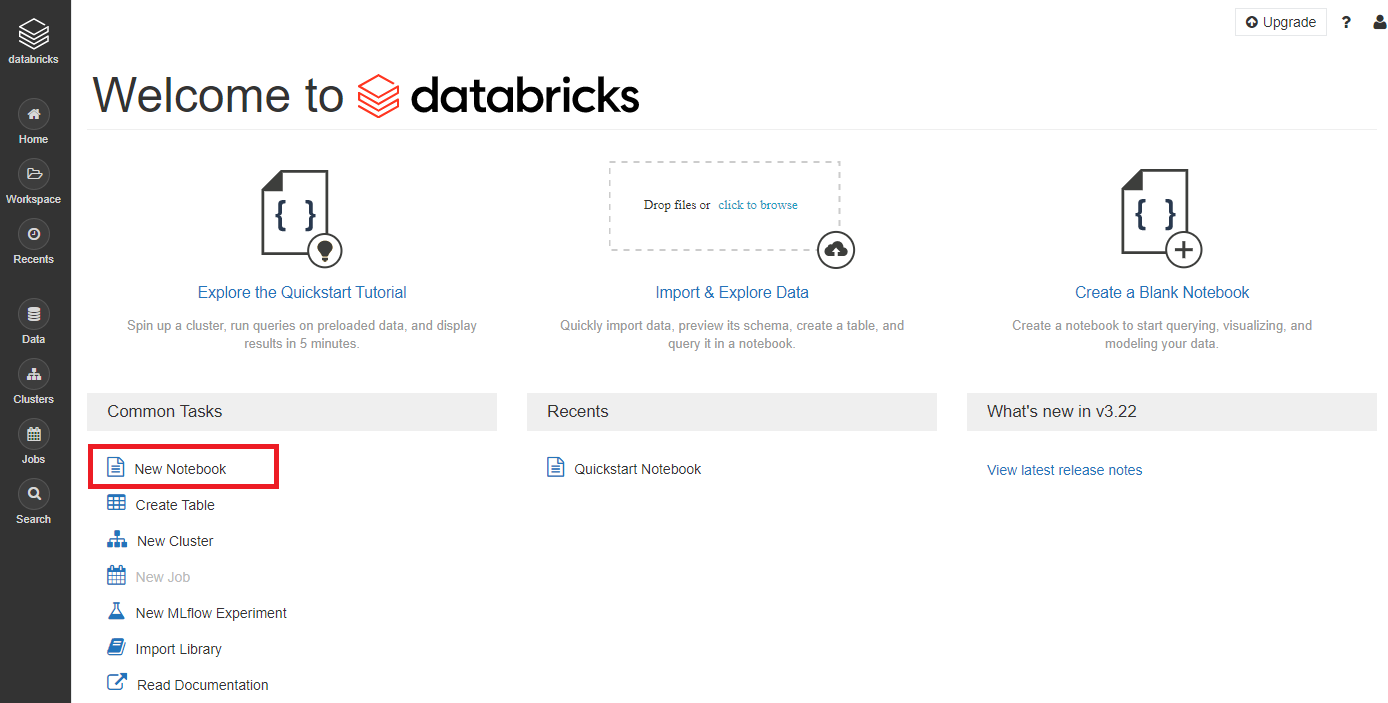1388x703 pixels.
Task: Click the drop files upload area
Action: tap(725, 206)
